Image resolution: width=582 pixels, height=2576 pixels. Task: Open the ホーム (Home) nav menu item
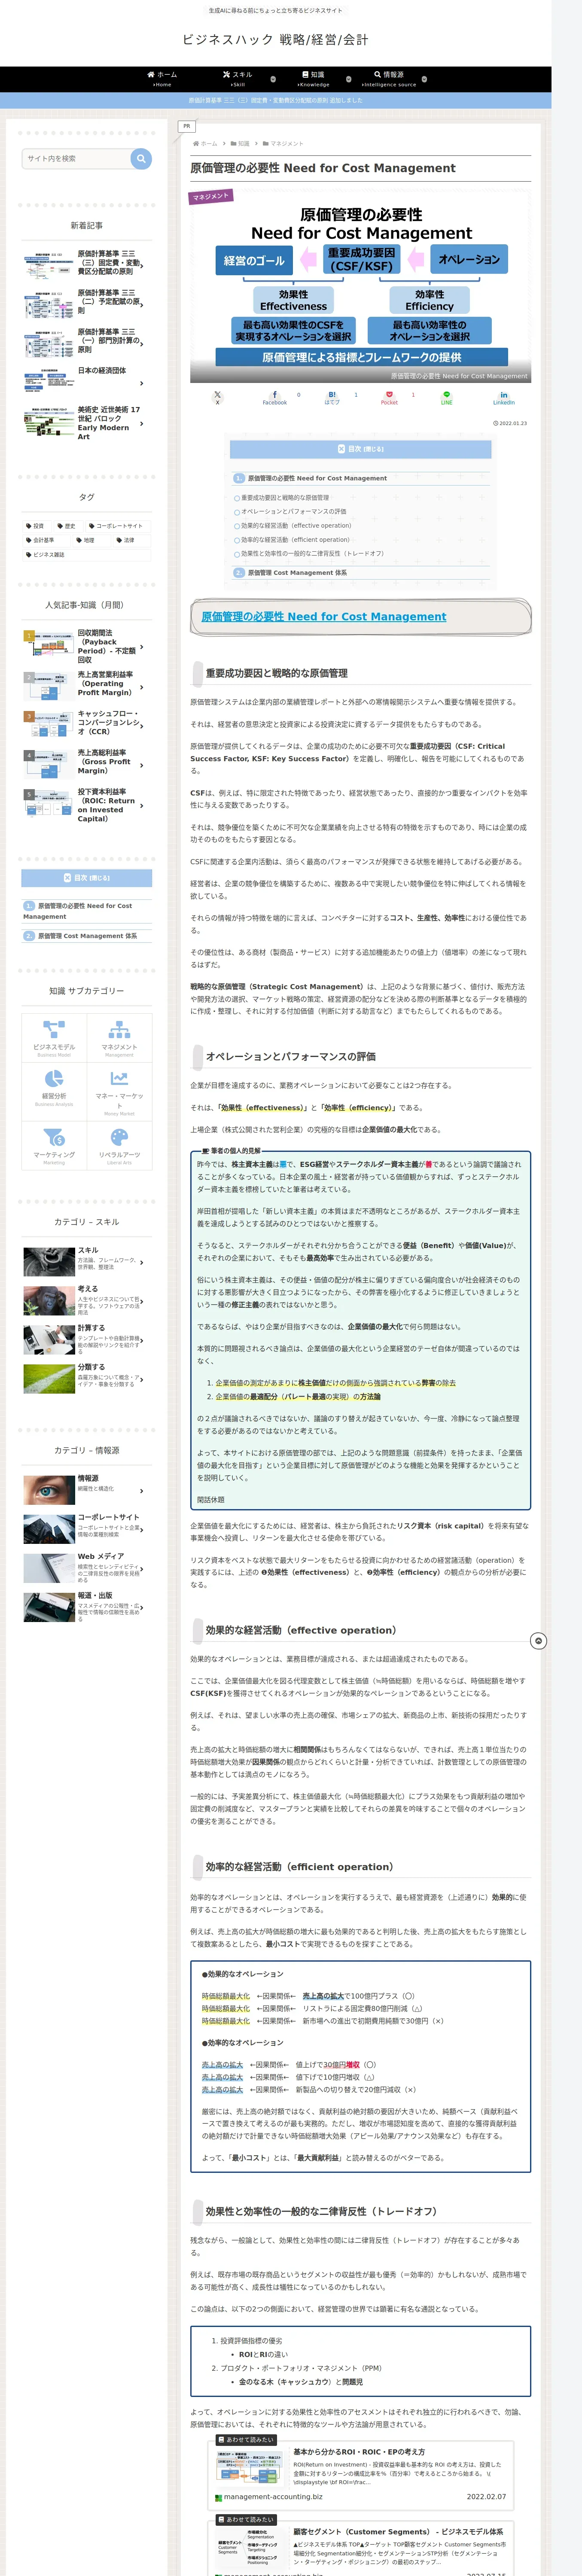point(162,79)
